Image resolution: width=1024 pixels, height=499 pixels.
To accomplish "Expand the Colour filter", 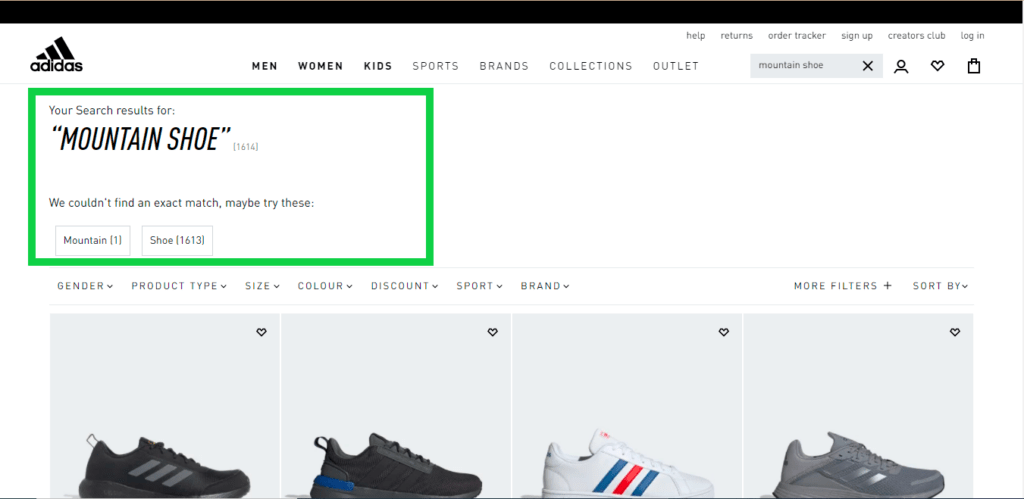I will tap(325, 286).
